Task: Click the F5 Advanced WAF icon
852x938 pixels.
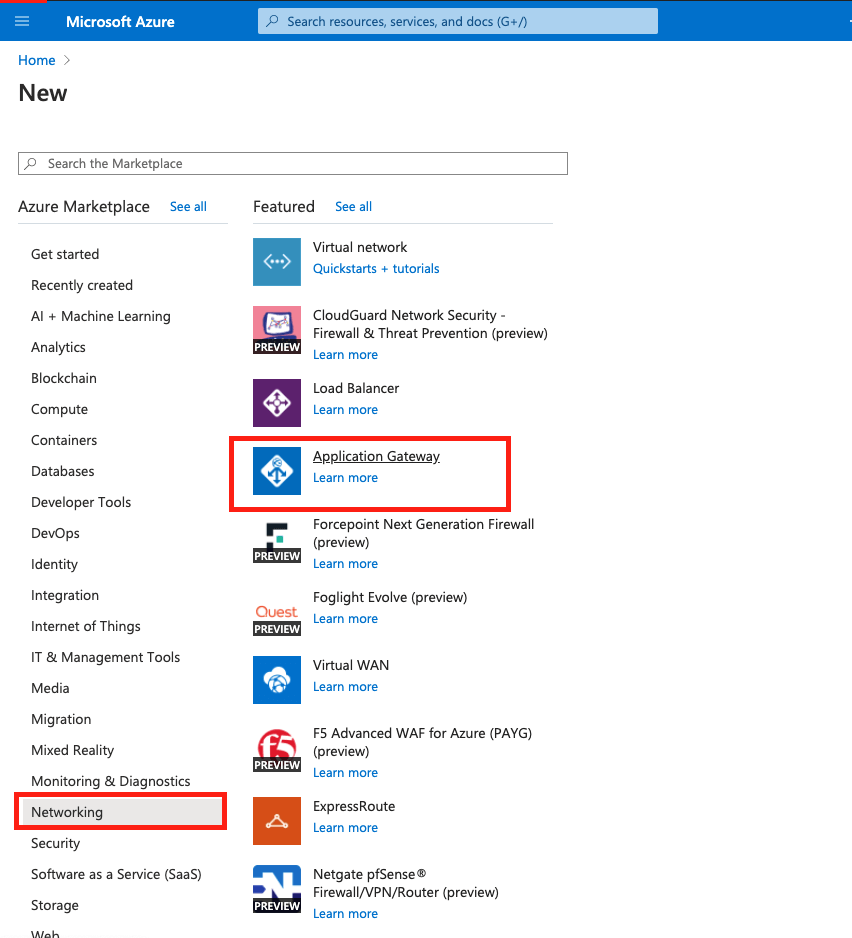Action: [277, 749]
